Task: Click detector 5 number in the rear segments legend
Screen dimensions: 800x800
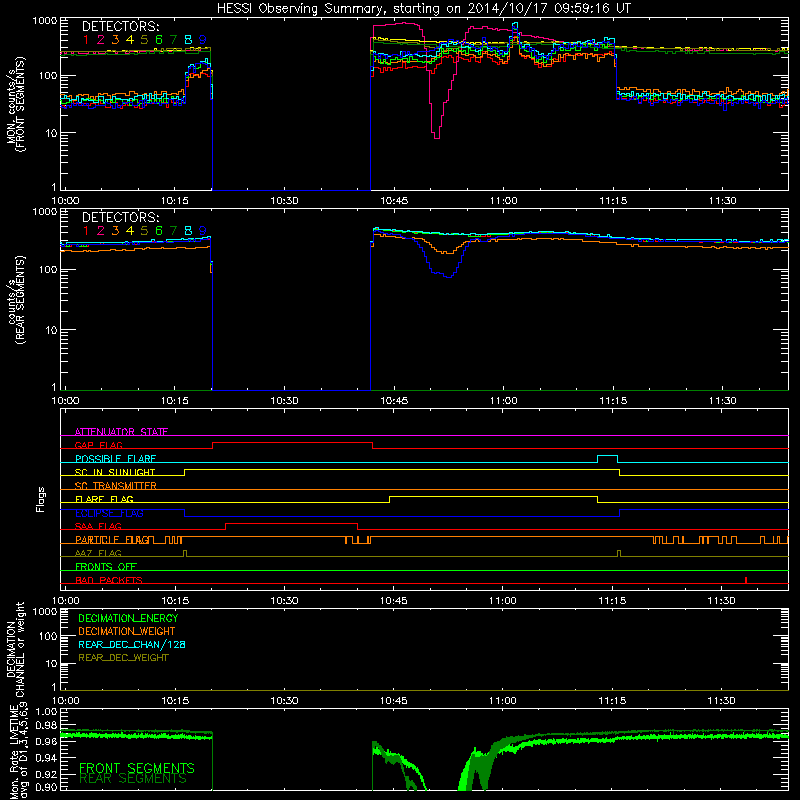Action: point(144,231)
